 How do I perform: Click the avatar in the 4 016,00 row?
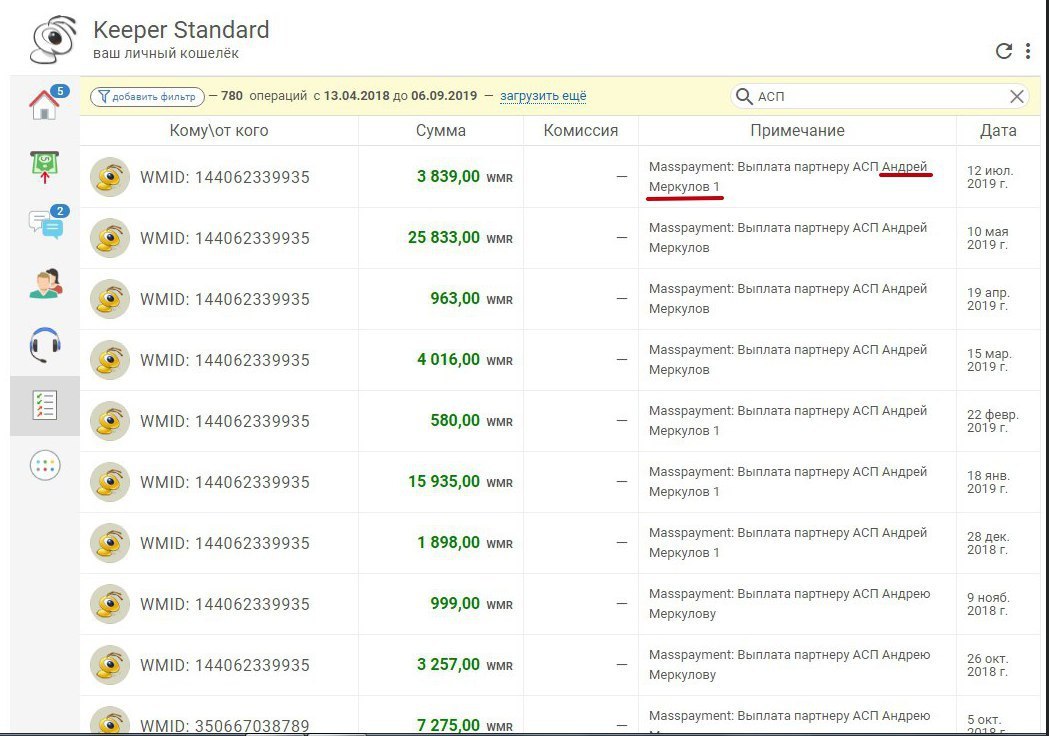pos(110,360)
